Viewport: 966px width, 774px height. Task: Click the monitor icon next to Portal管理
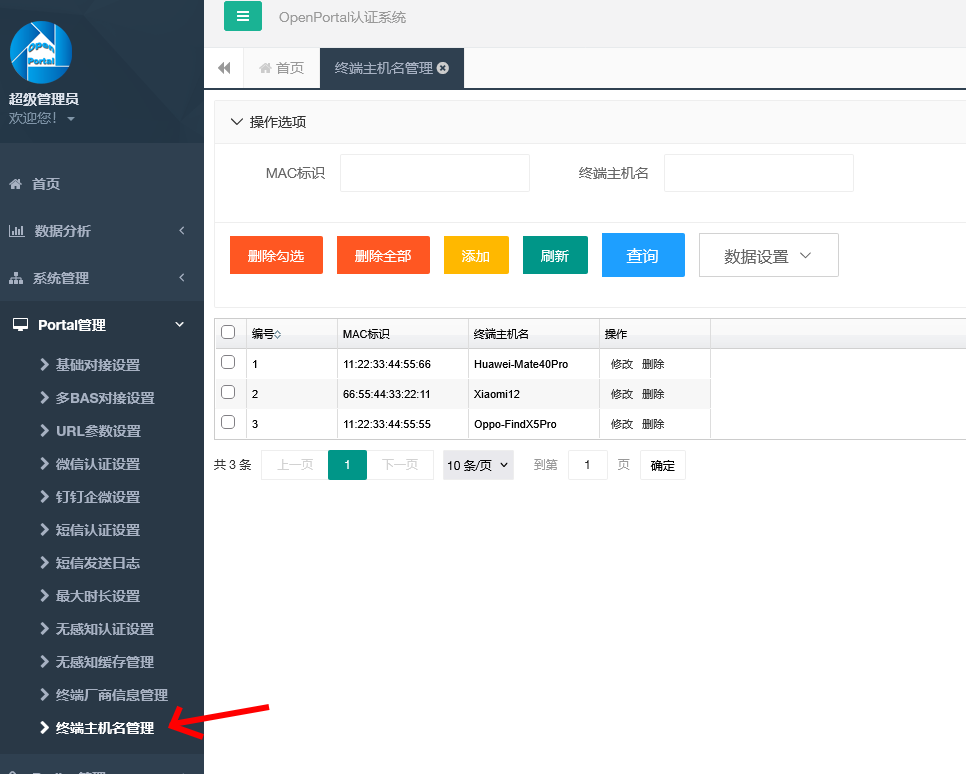coord(20,324)
